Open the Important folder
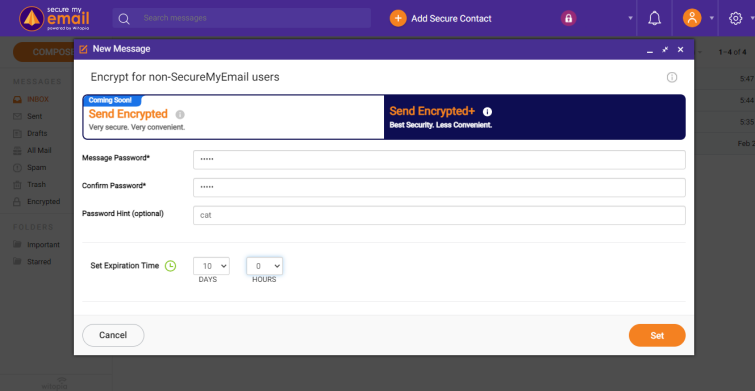The width and height of the screenshot is (755, 391). pos(43,245)
